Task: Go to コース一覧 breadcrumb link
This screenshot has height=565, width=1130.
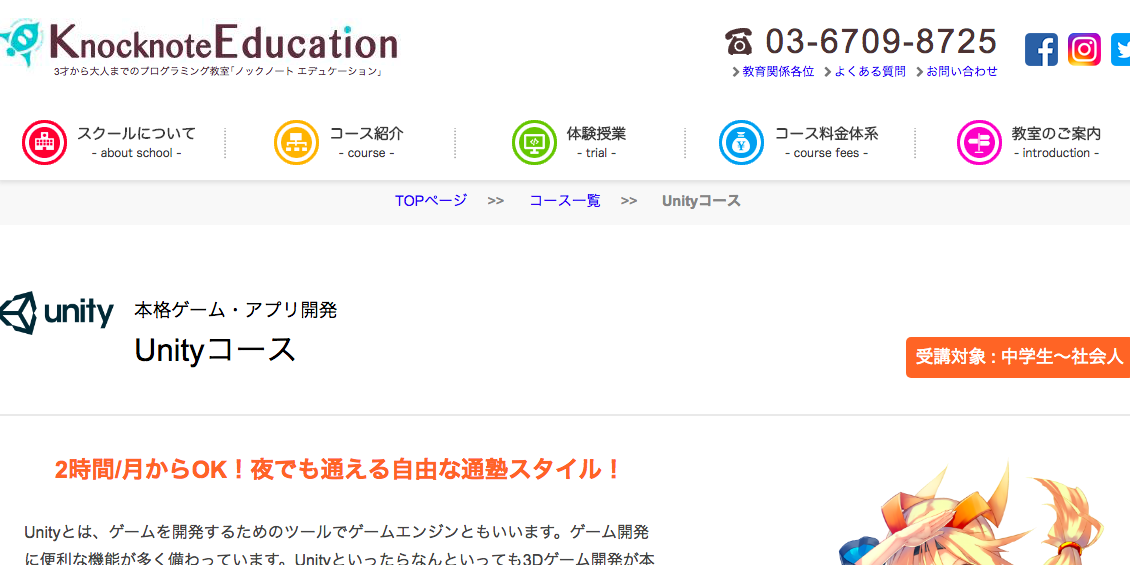Action: 565,201
